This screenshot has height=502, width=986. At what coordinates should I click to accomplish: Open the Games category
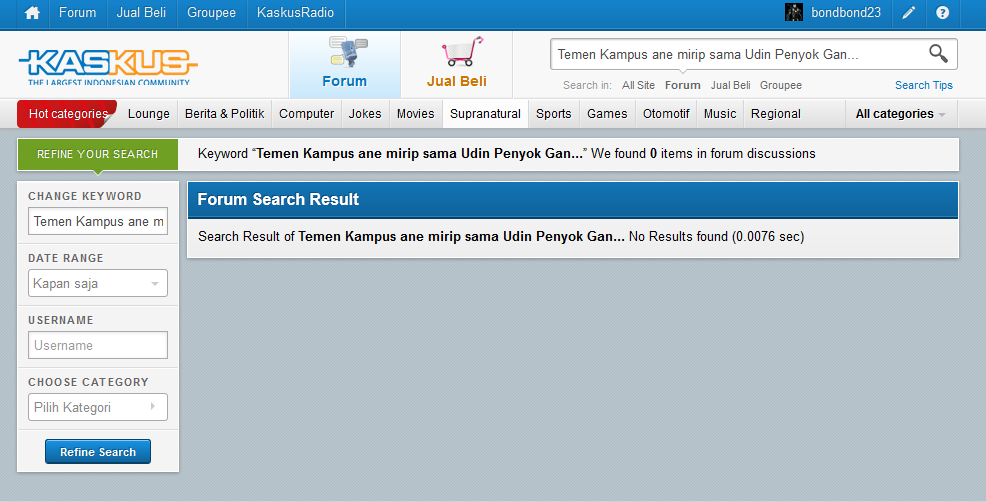click(x=607, y=114)
